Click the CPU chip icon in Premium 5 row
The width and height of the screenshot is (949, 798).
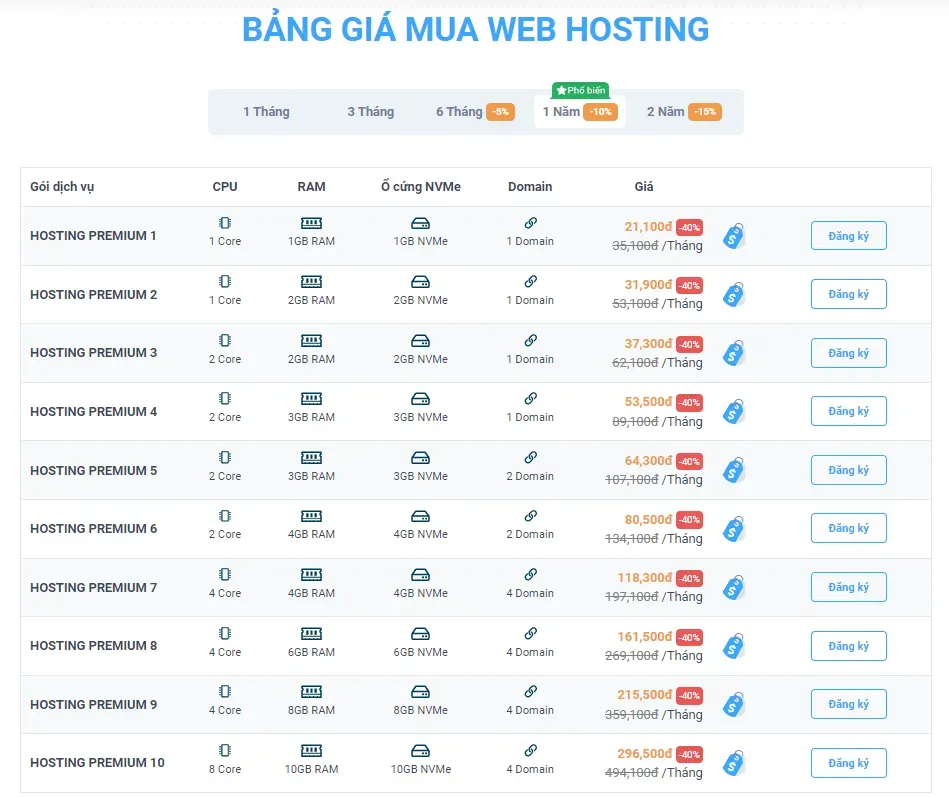(x=225, y=457)
